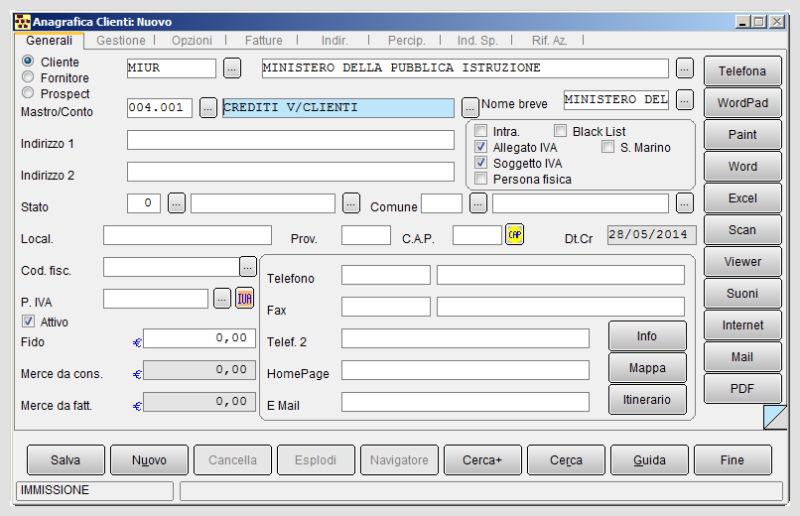Image resolution: width=800 pixels, height=516 pixels.
Task: Open lookup next to Comune code field
Action: 478,204
